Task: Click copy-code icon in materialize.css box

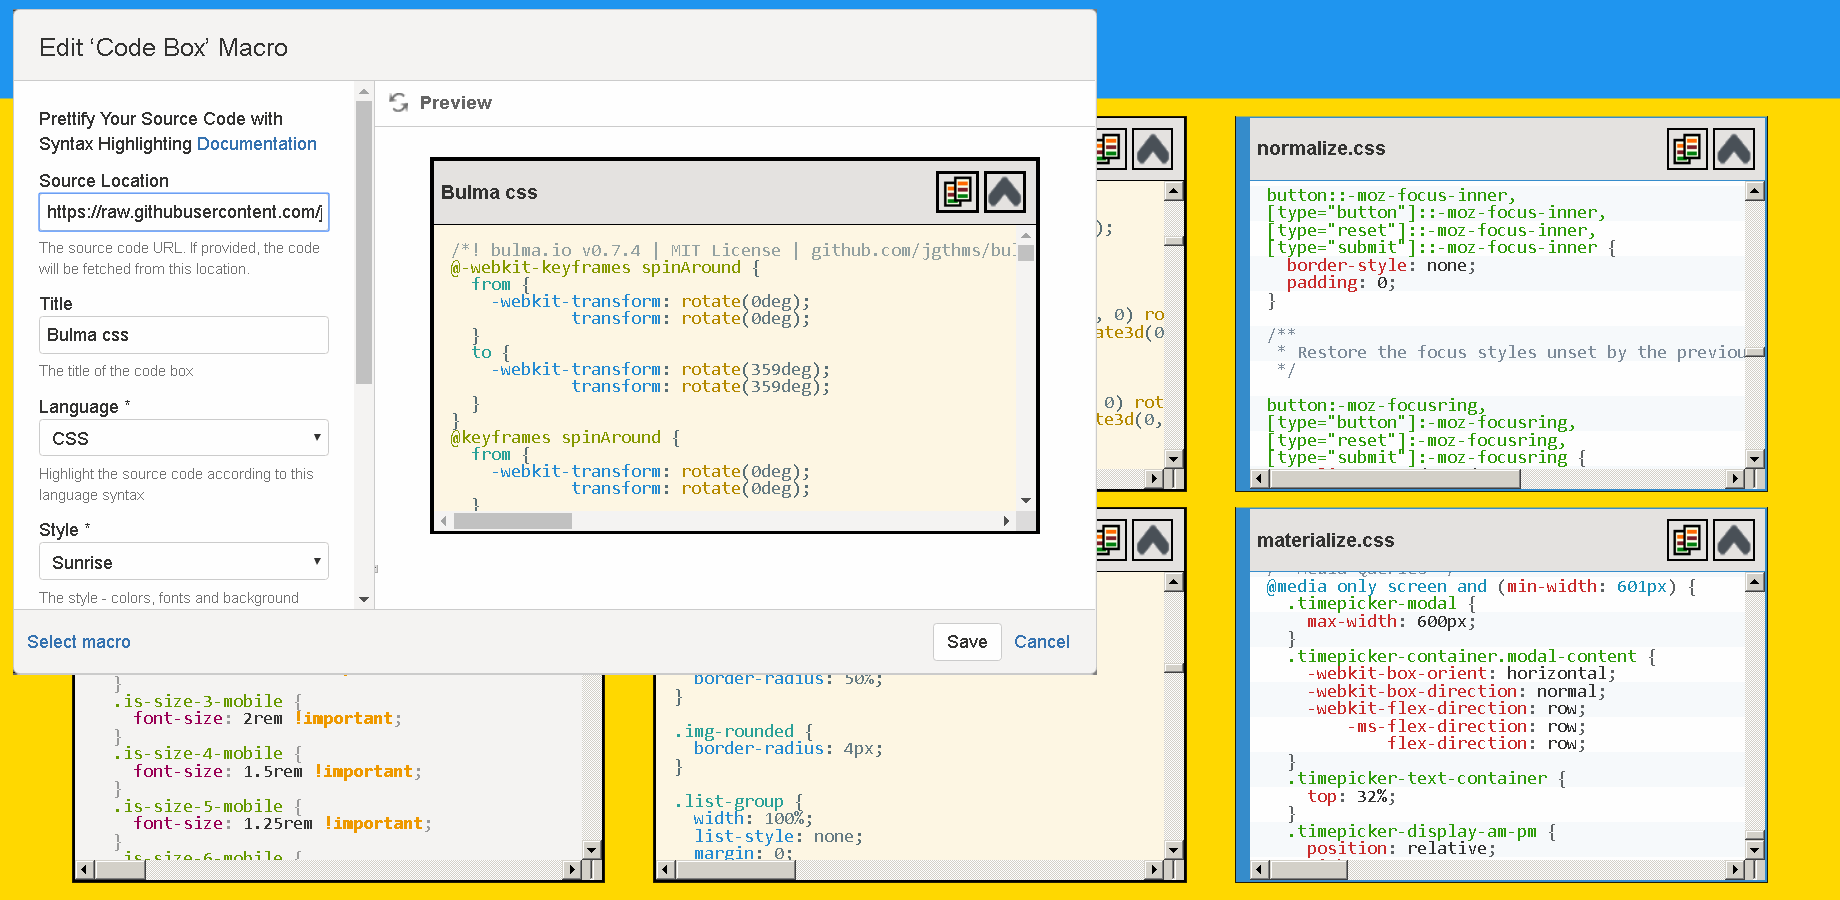Action: (1687, 541)
